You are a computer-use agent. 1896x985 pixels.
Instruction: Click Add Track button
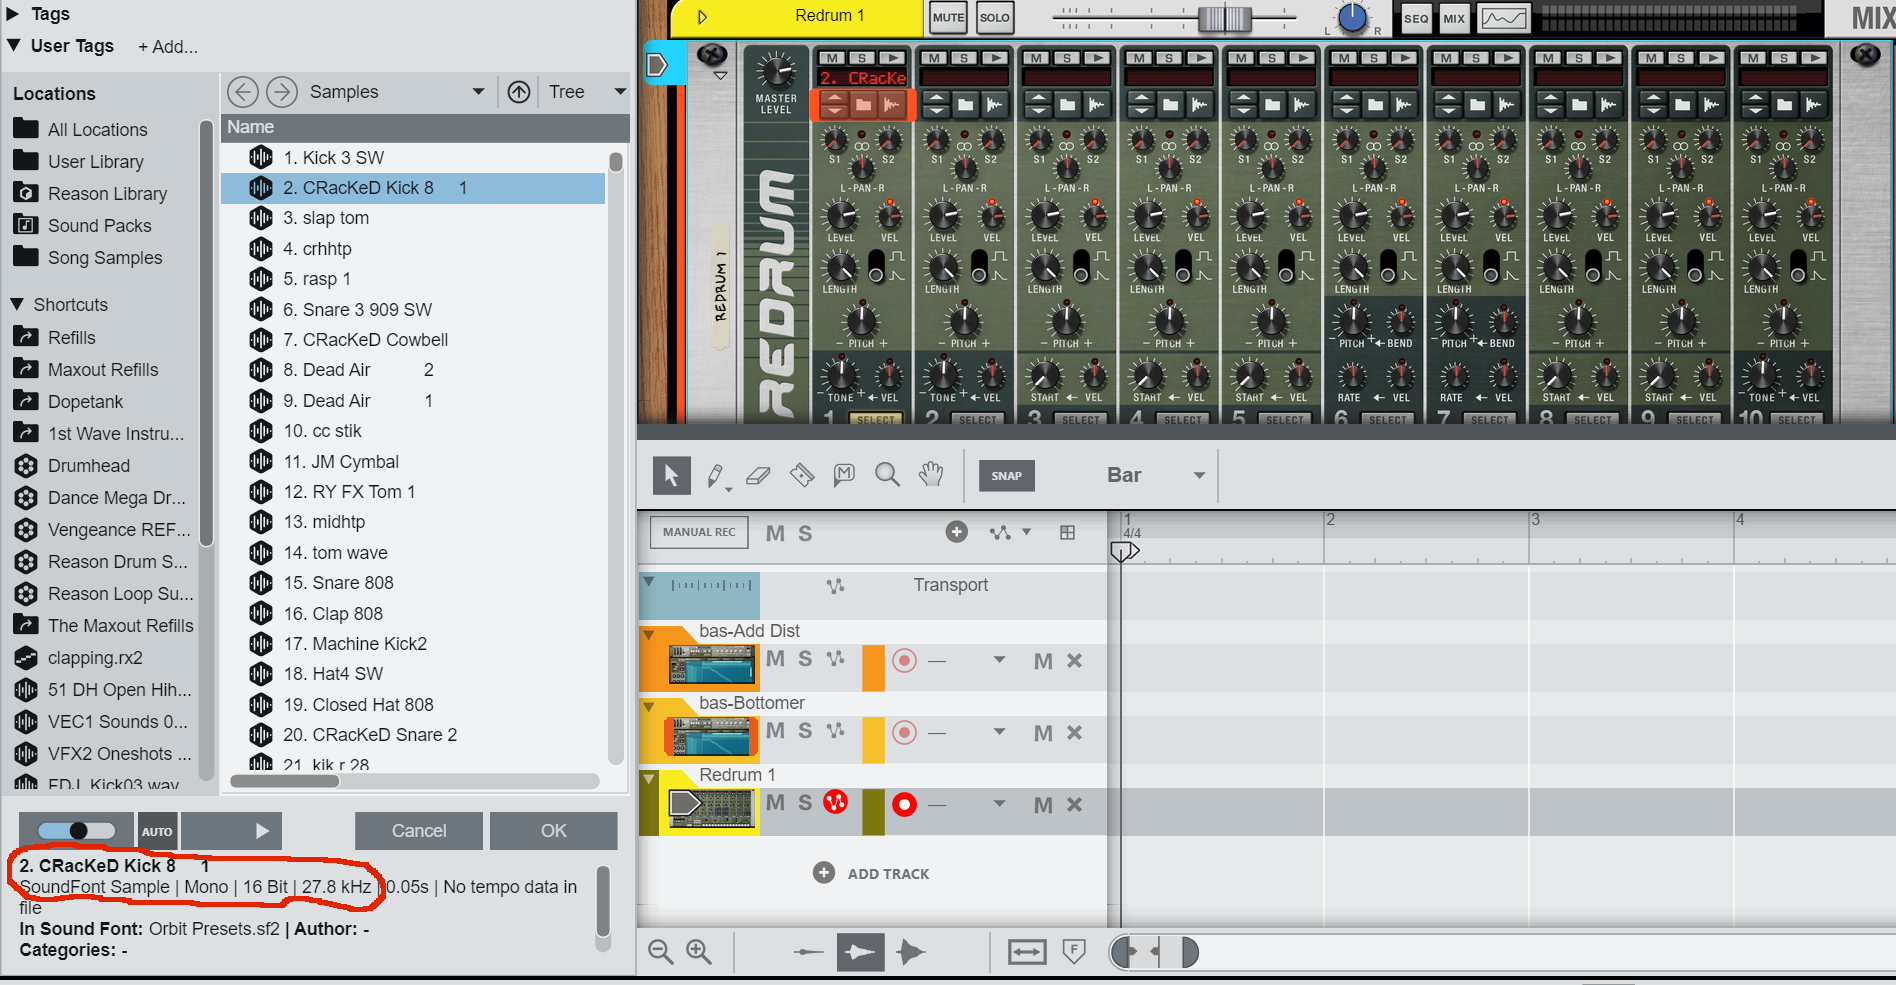coord(872,873)
